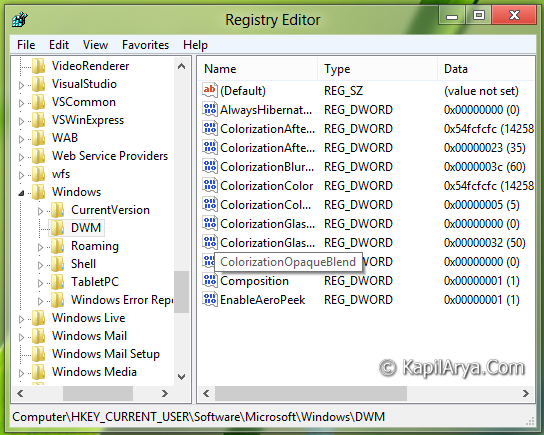Click the 0x0000003c (60) data cell
544x435 pixels.
point(485,167)
